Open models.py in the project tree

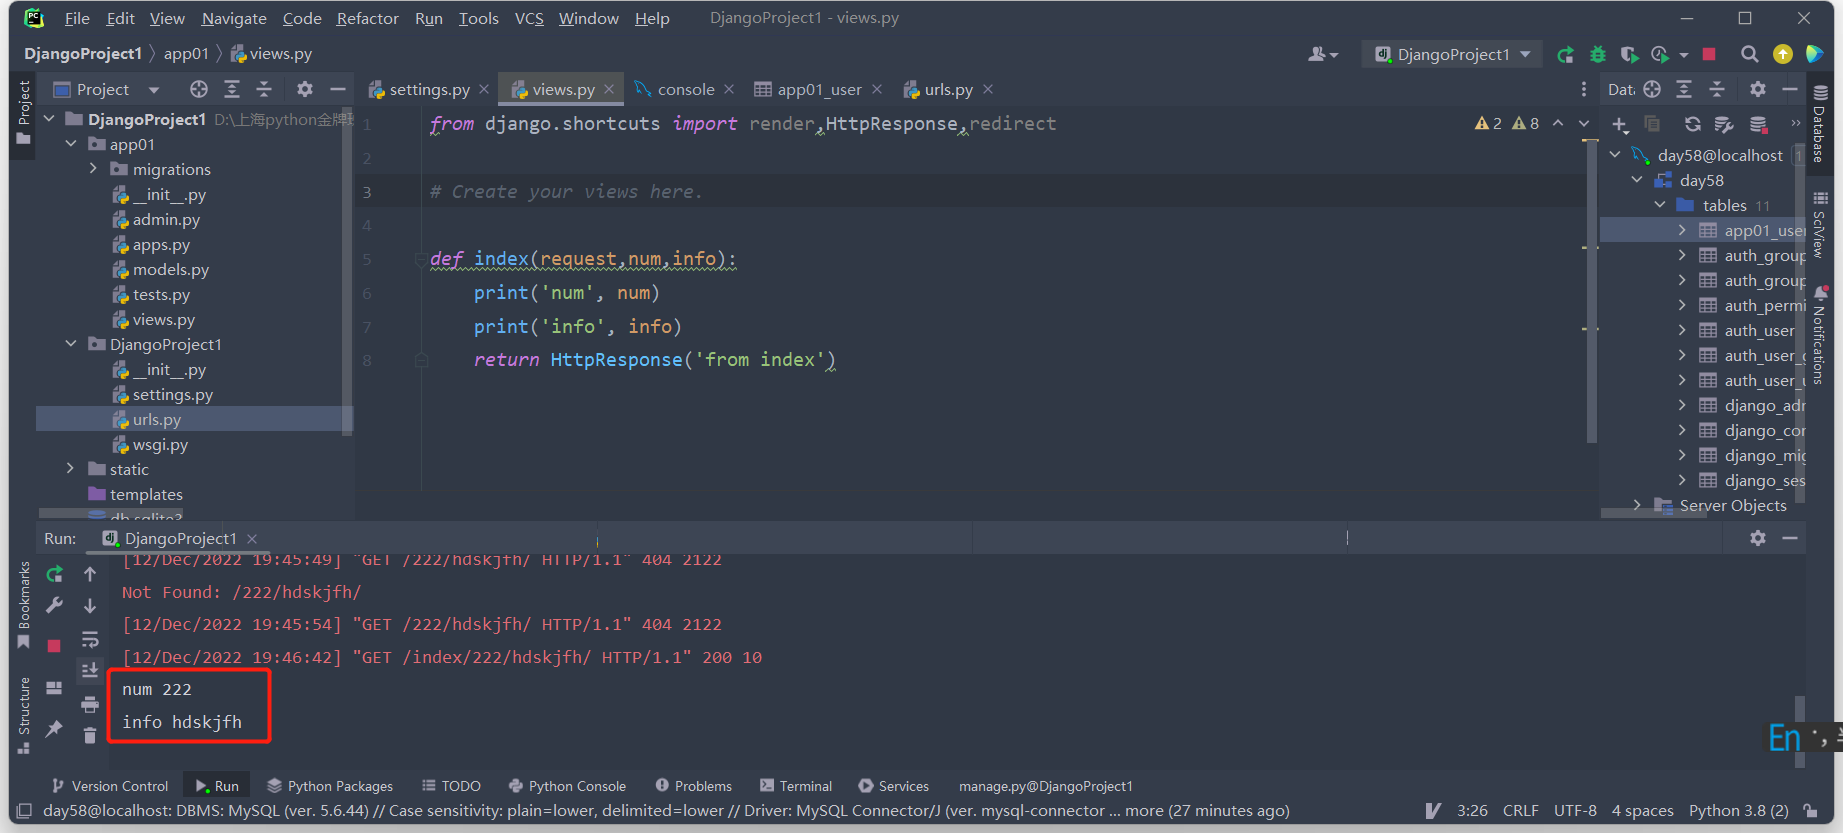(x=171, y=269)
